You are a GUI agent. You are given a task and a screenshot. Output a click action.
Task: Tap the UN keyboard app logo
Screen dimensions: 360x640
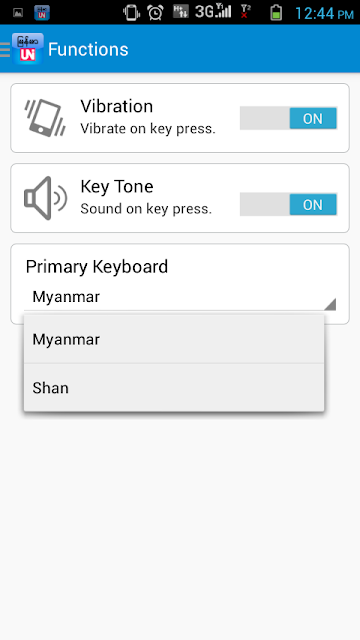(x=28, y=49)
